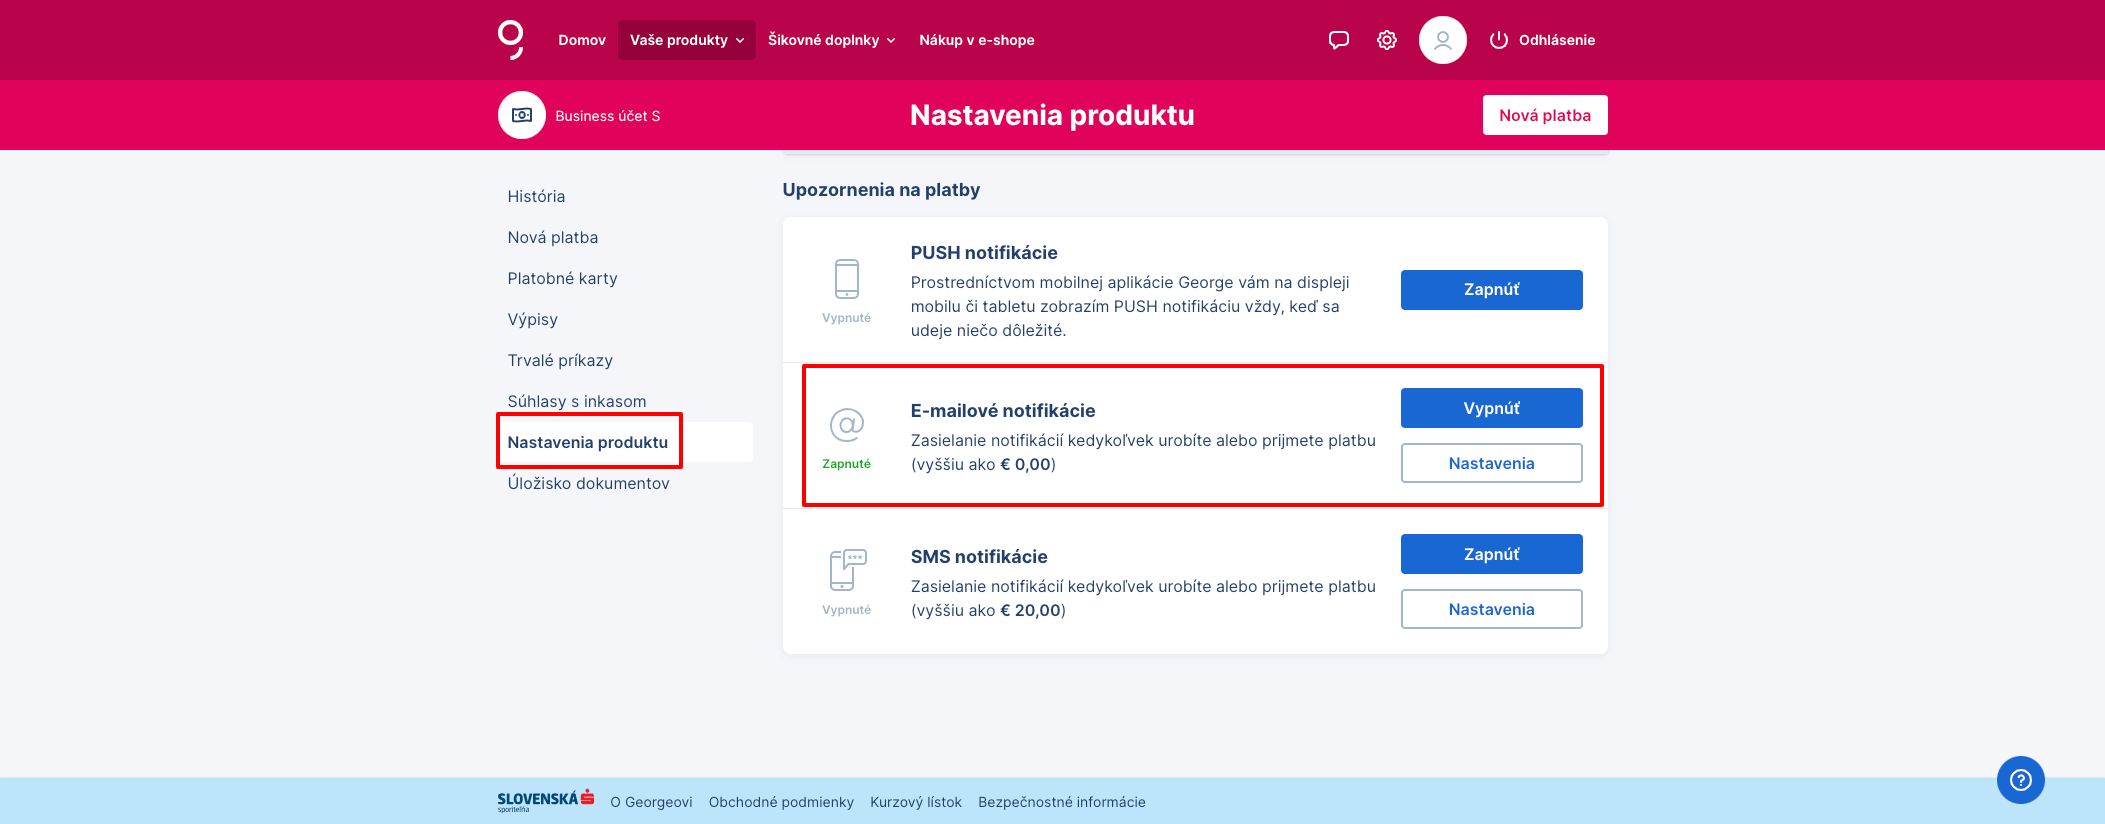Image resolution: width=2105 pixels, height=824 pixels.
Task: Turn off e-mail notifications with Vypnúť
Action: 1492,408
